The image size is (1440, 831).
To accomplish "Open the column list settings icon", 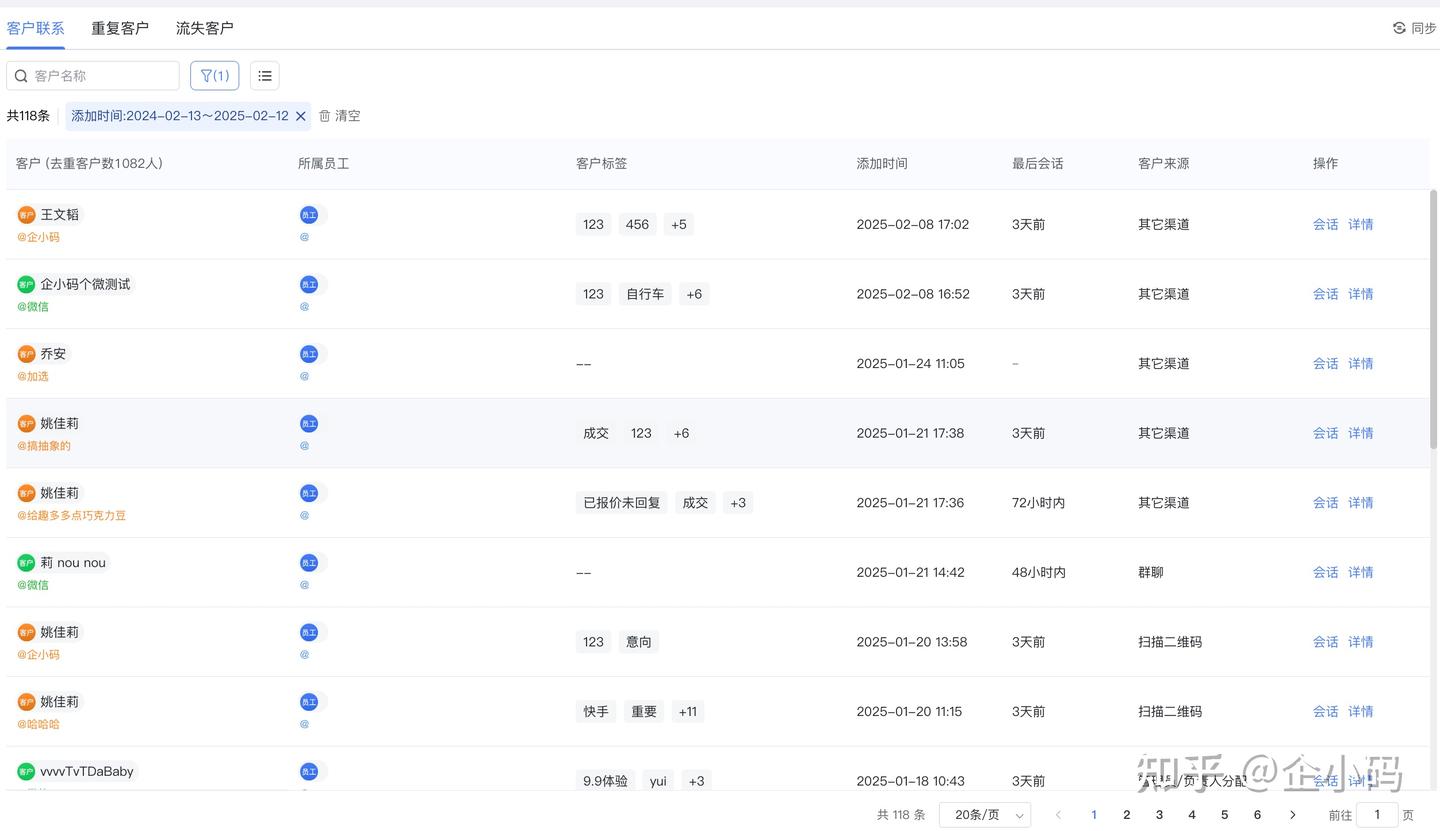I will (x=265, y=76).
